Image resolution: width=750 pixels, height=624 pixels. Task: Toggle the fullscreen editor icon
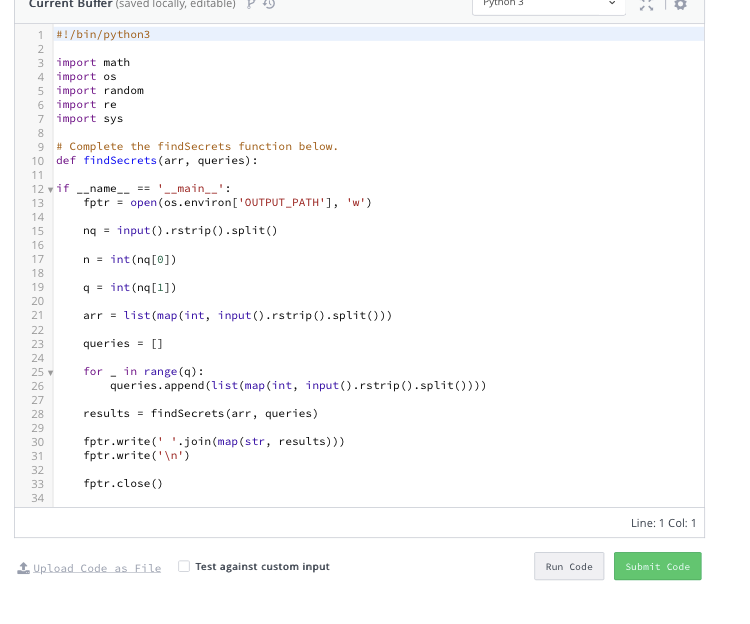click(x=647, y=5)
